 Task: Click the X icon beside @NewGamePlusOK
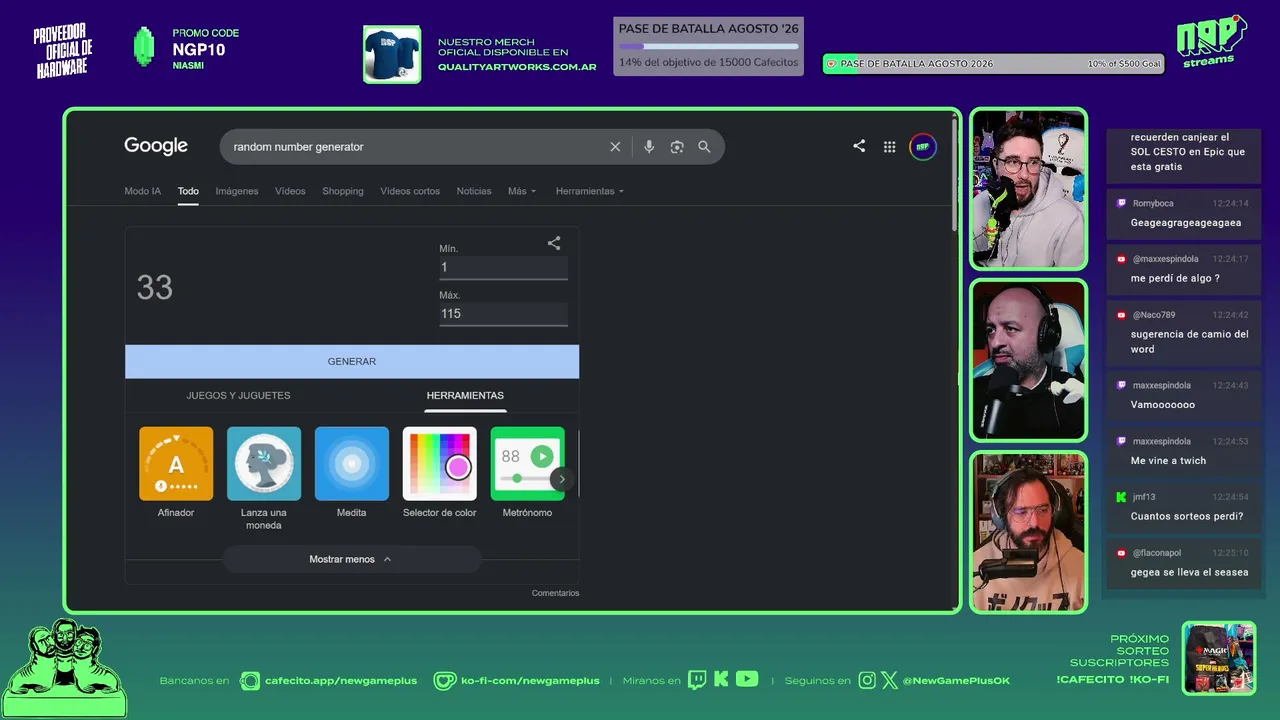pyautogui.click(x=889, y=680)
